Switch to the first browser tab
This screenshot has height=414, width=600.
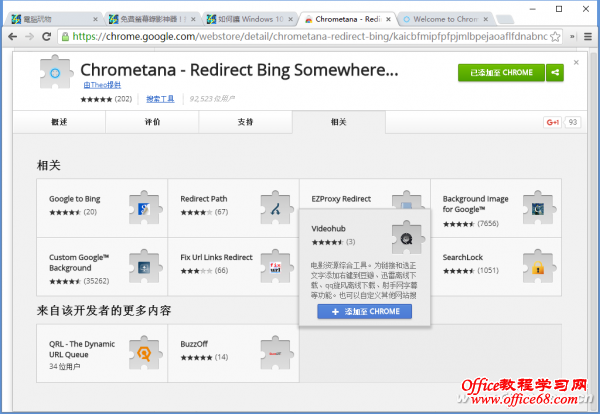click(x=54, y=19)
